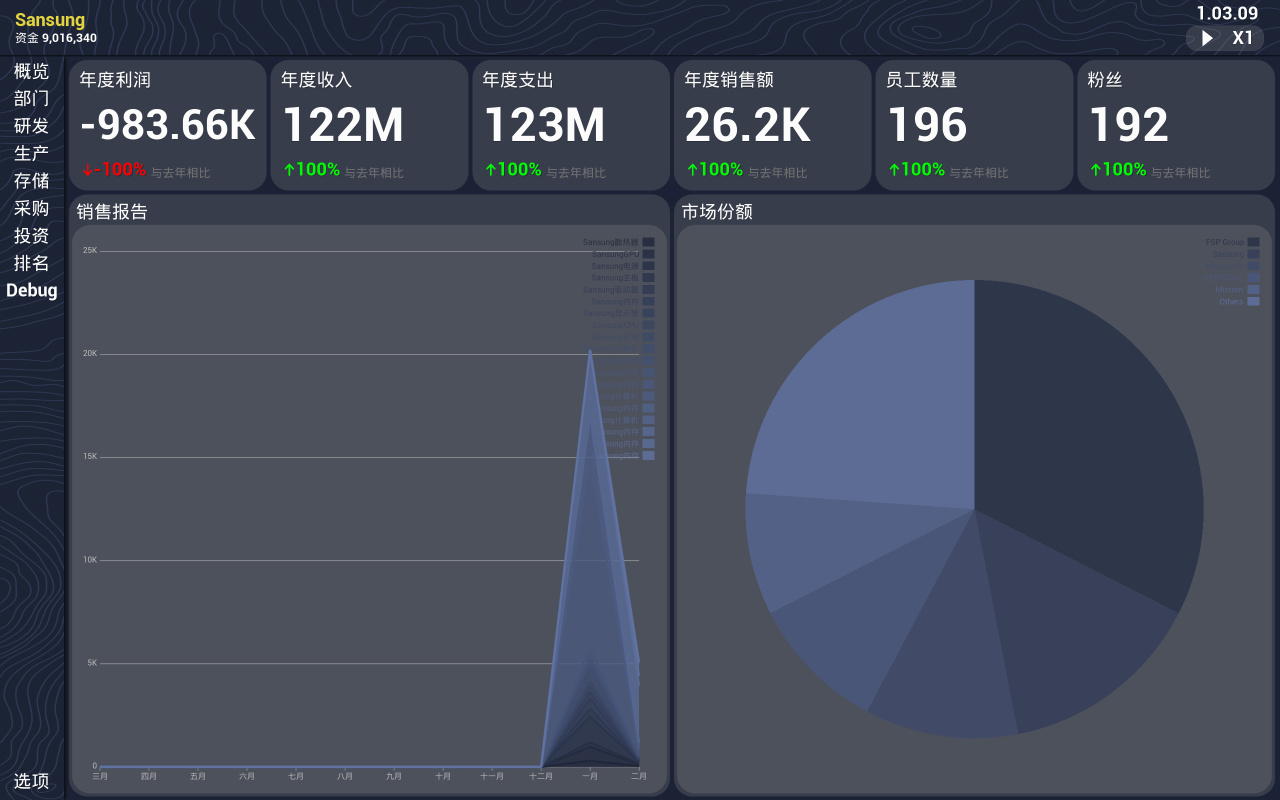
Task: Click the green up arrow in 年度支出 card
Action: [490, 170]
